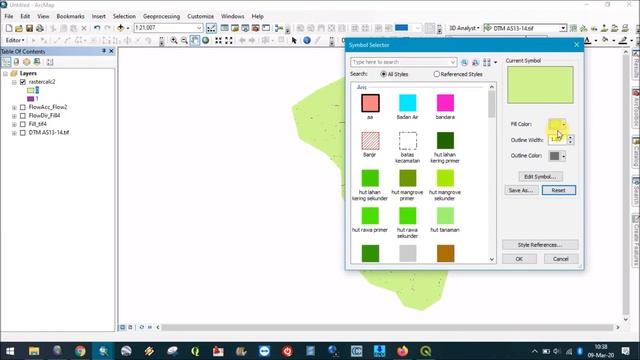640x360 pixels.
Task: Expand the Fill_tif4 layer
Action: point(14,124)
